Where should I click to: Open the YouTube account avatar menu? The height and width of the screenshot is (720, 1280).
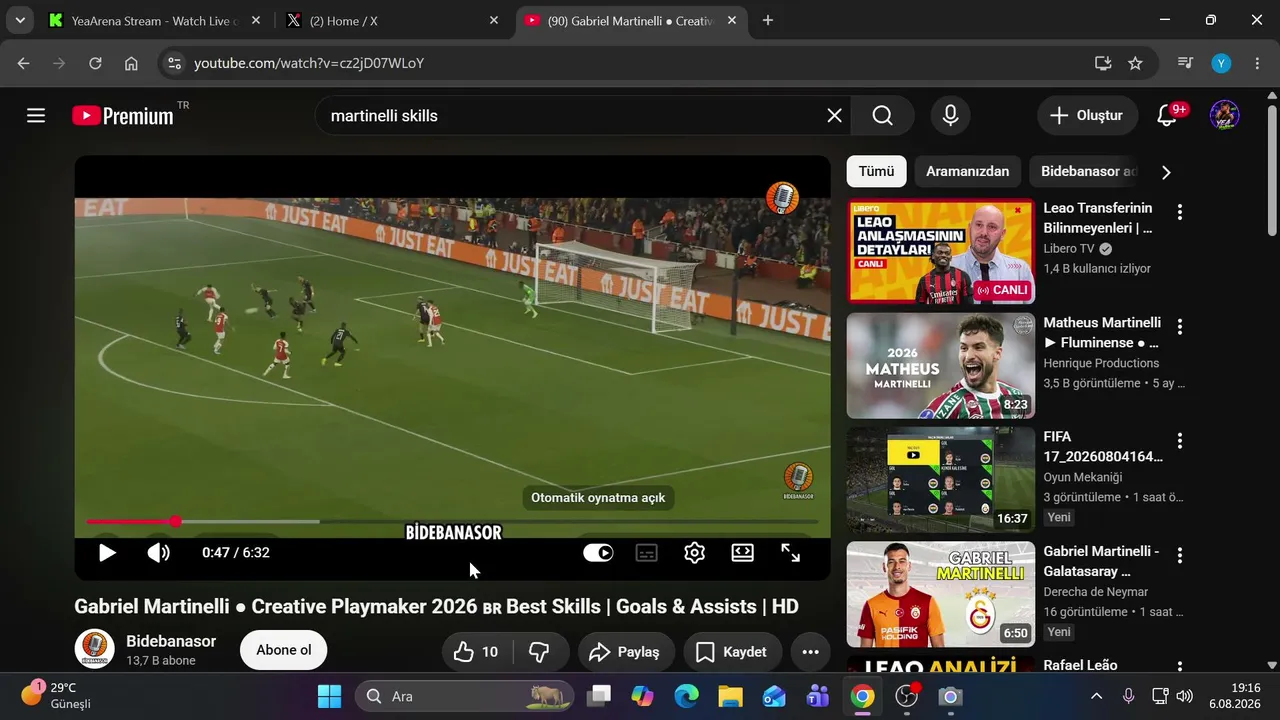coord(1224,116)
